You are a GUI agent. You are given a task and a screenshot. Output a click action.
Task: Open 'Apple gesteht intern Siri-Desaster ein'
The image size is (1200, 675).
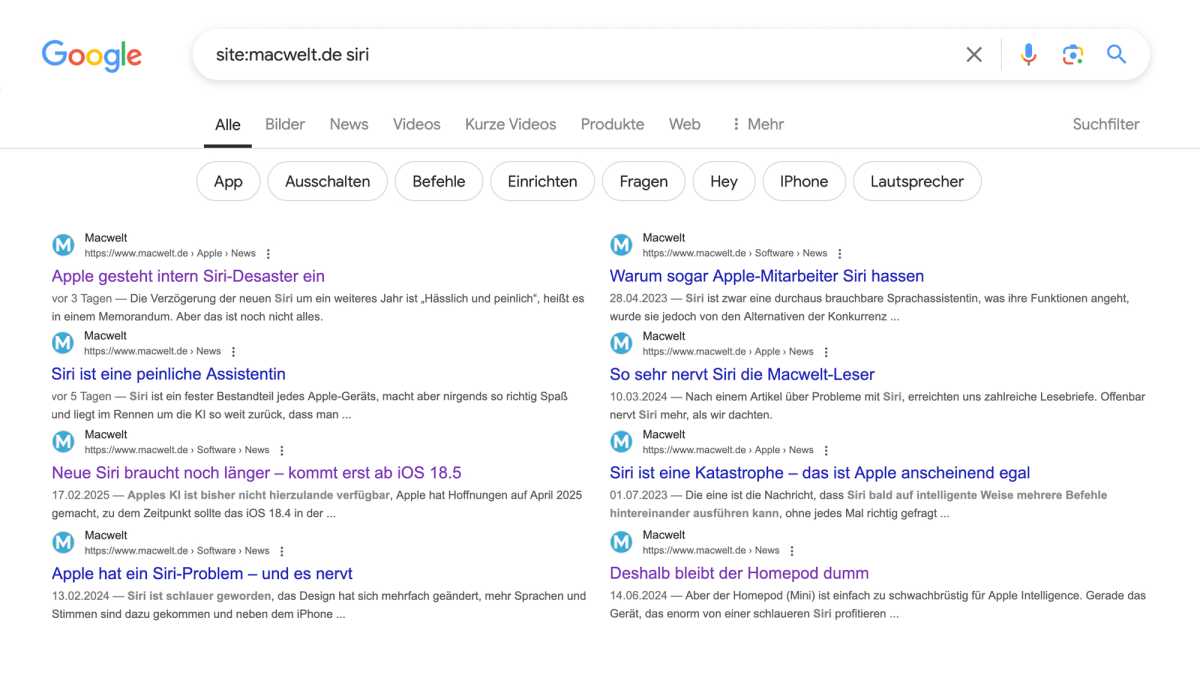(188, 276)
